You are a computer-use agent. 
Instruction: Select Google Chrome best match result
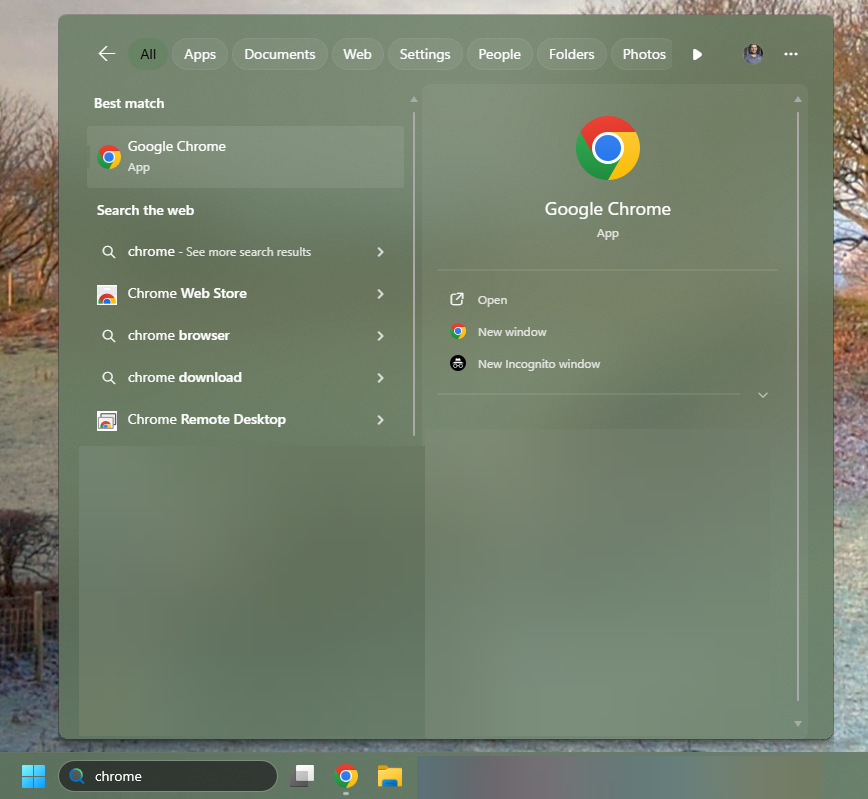click(245, 157)
